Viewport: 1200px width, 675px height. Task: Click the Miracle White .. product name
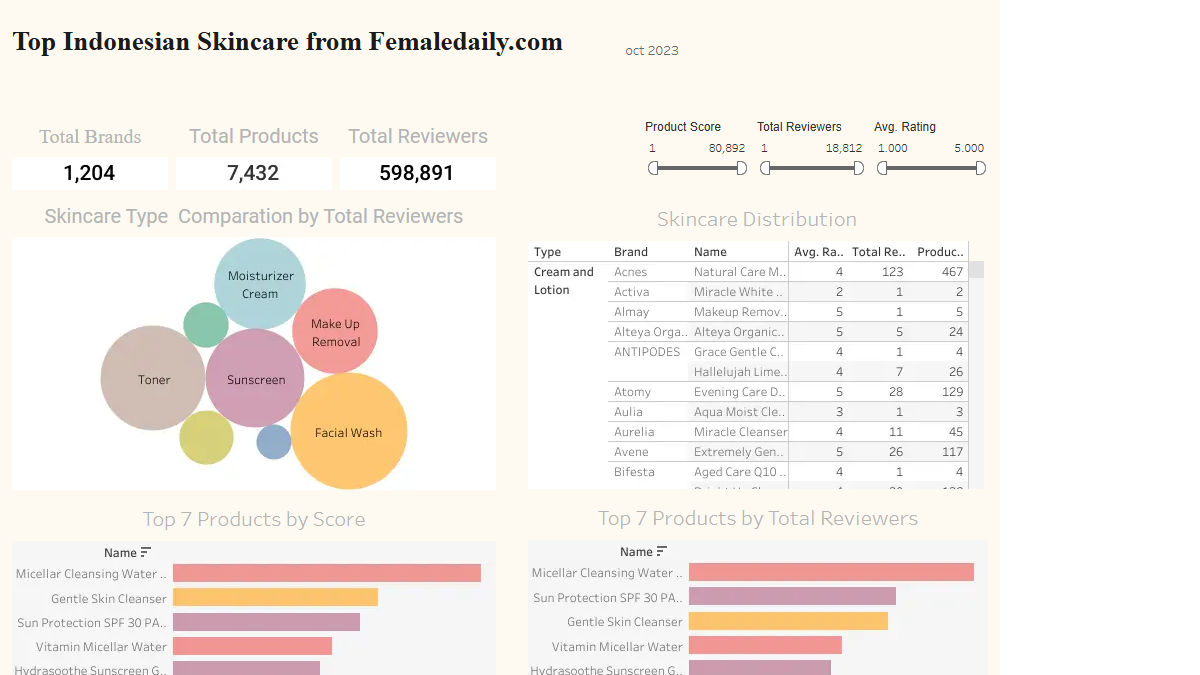(740, 292)
